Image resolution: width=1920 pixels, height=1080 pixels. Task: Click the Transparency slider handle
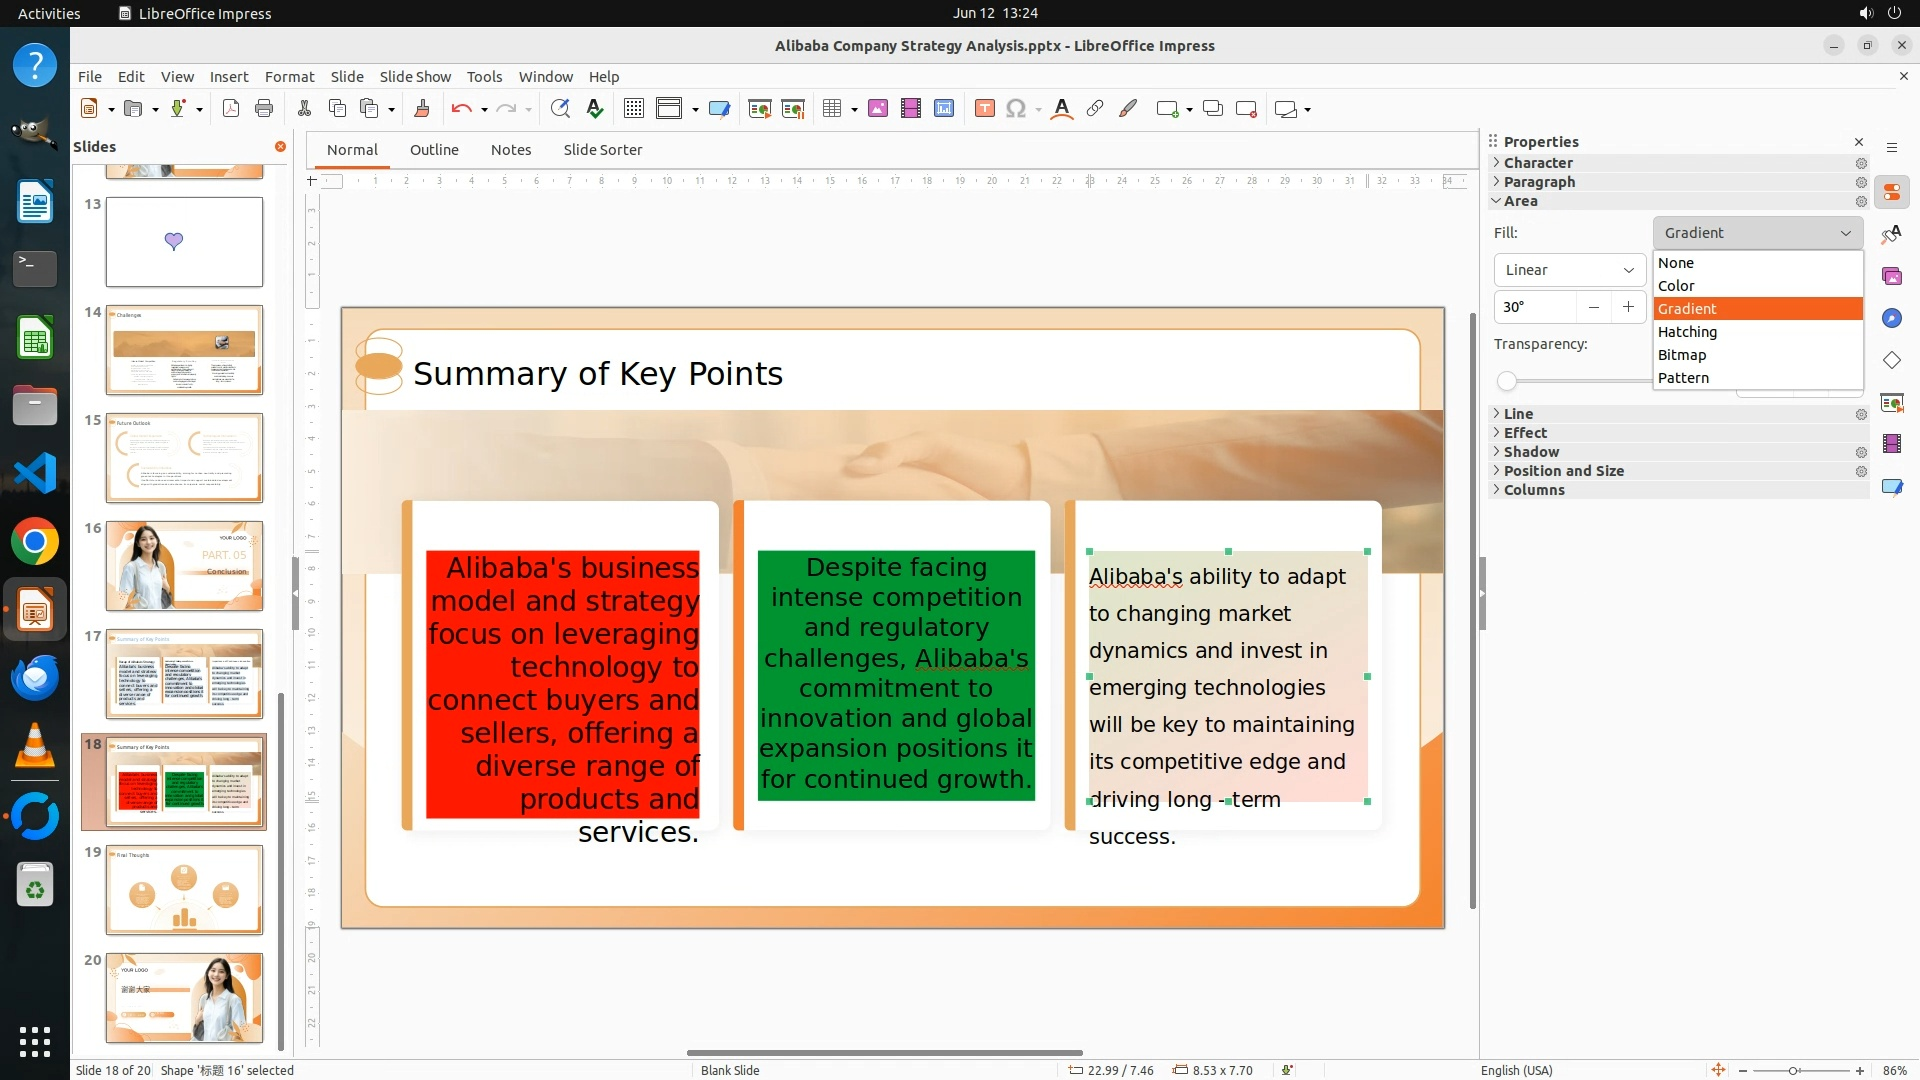tap(1507, 380)
